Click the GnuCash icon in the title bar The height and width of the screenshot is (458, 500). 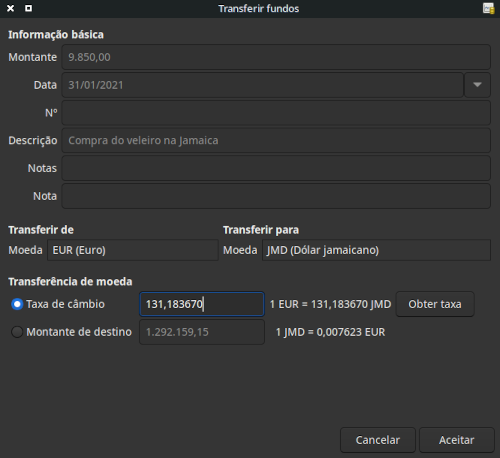(x=488, y=8)
